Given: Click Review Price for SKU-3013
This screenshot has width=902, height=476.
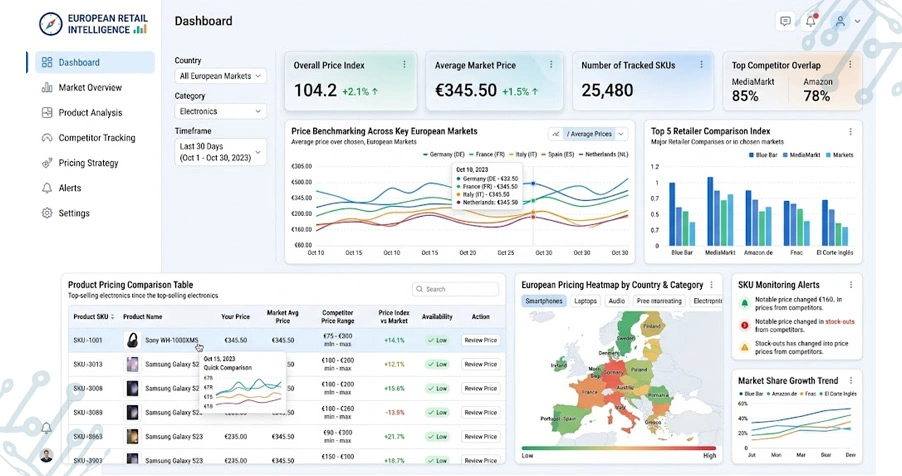Looking at the screenshot, I should tap(480, 364).
